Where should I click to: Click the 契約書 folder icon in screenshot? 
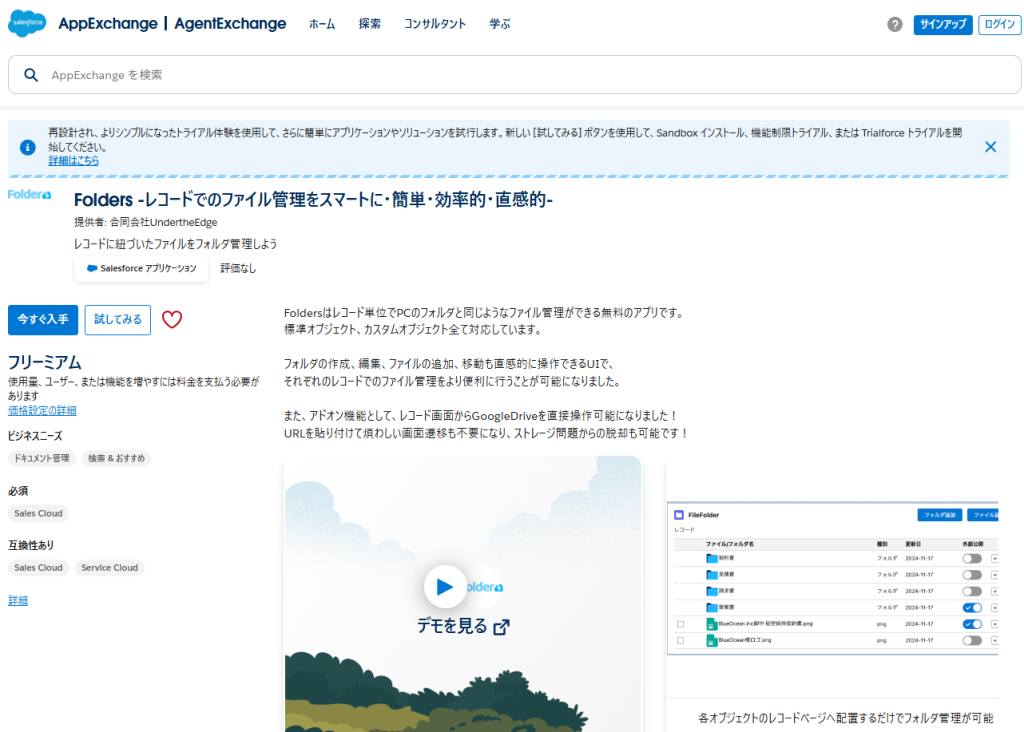point(711,558)
